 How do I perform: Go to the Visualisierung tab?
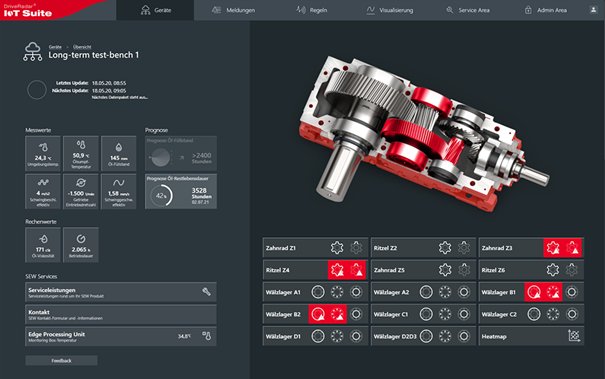pyautogui.click(x=390, y=10)
